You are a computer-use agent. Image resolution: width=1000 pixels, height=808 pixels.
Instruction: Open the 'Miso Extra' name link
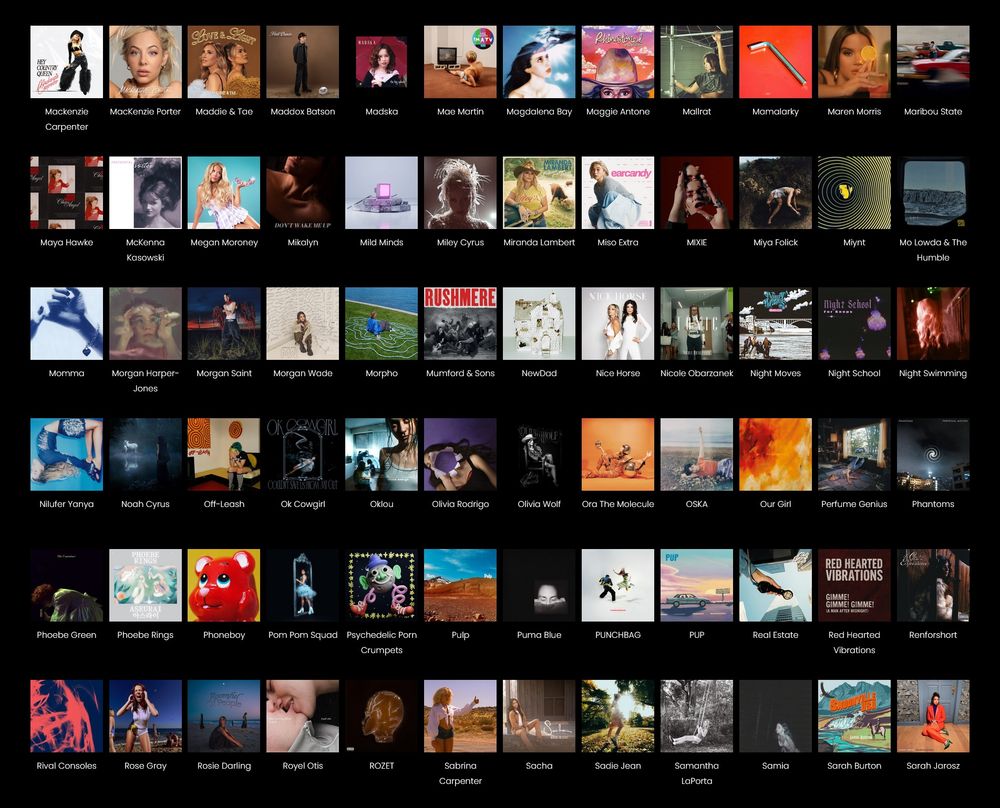618,242
